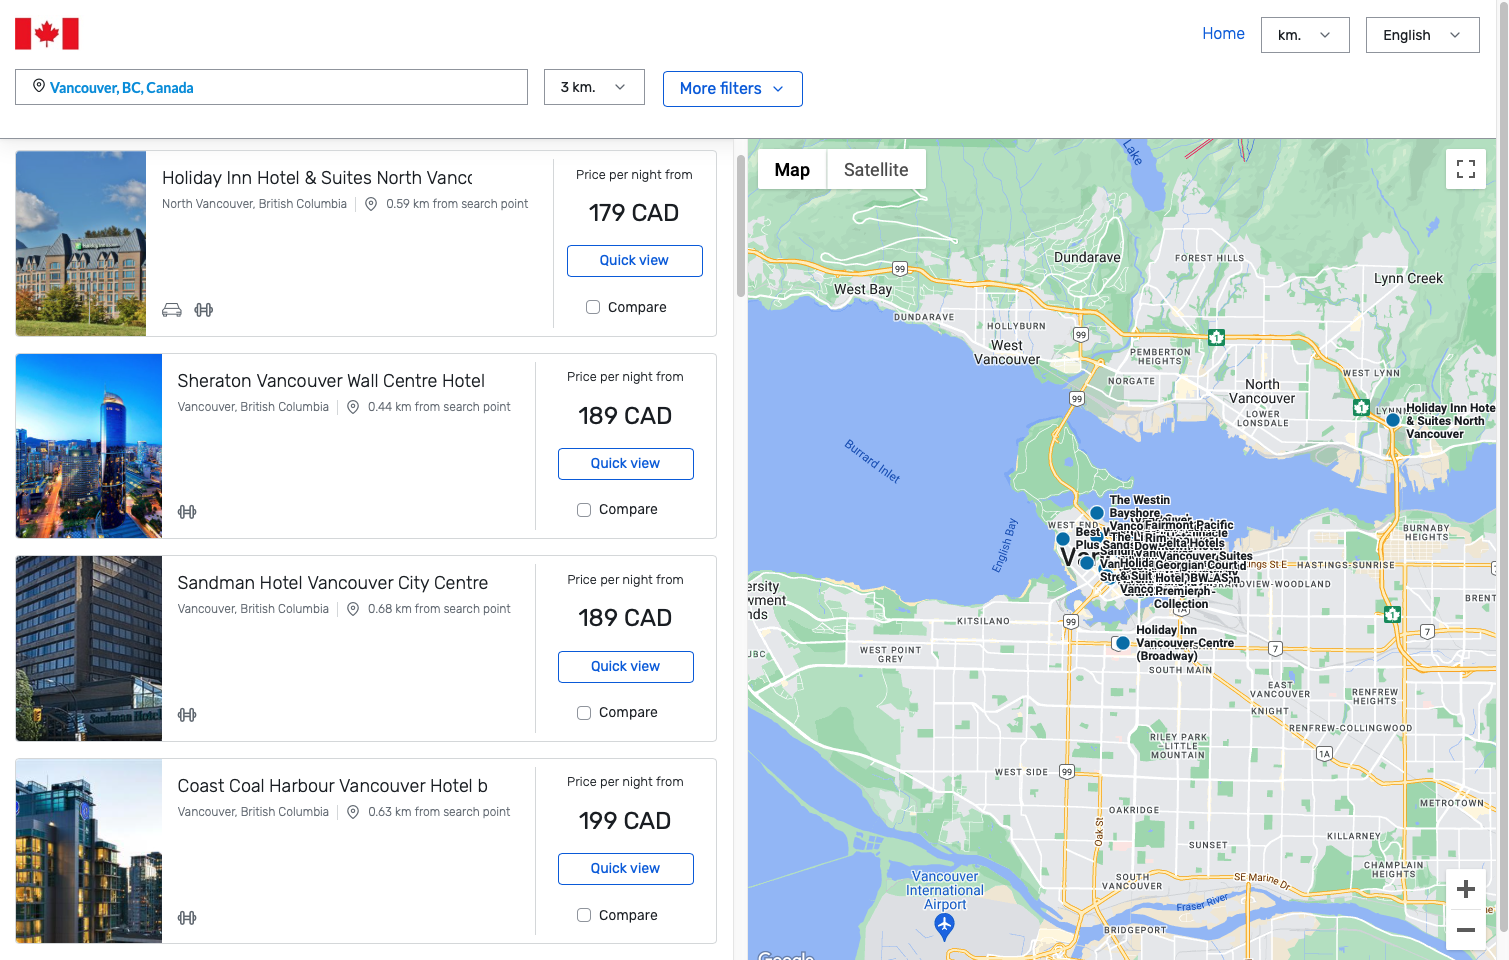Switch to the Satellite map view
Viewport: 1509px width, 960px height.
click(876, 169)
